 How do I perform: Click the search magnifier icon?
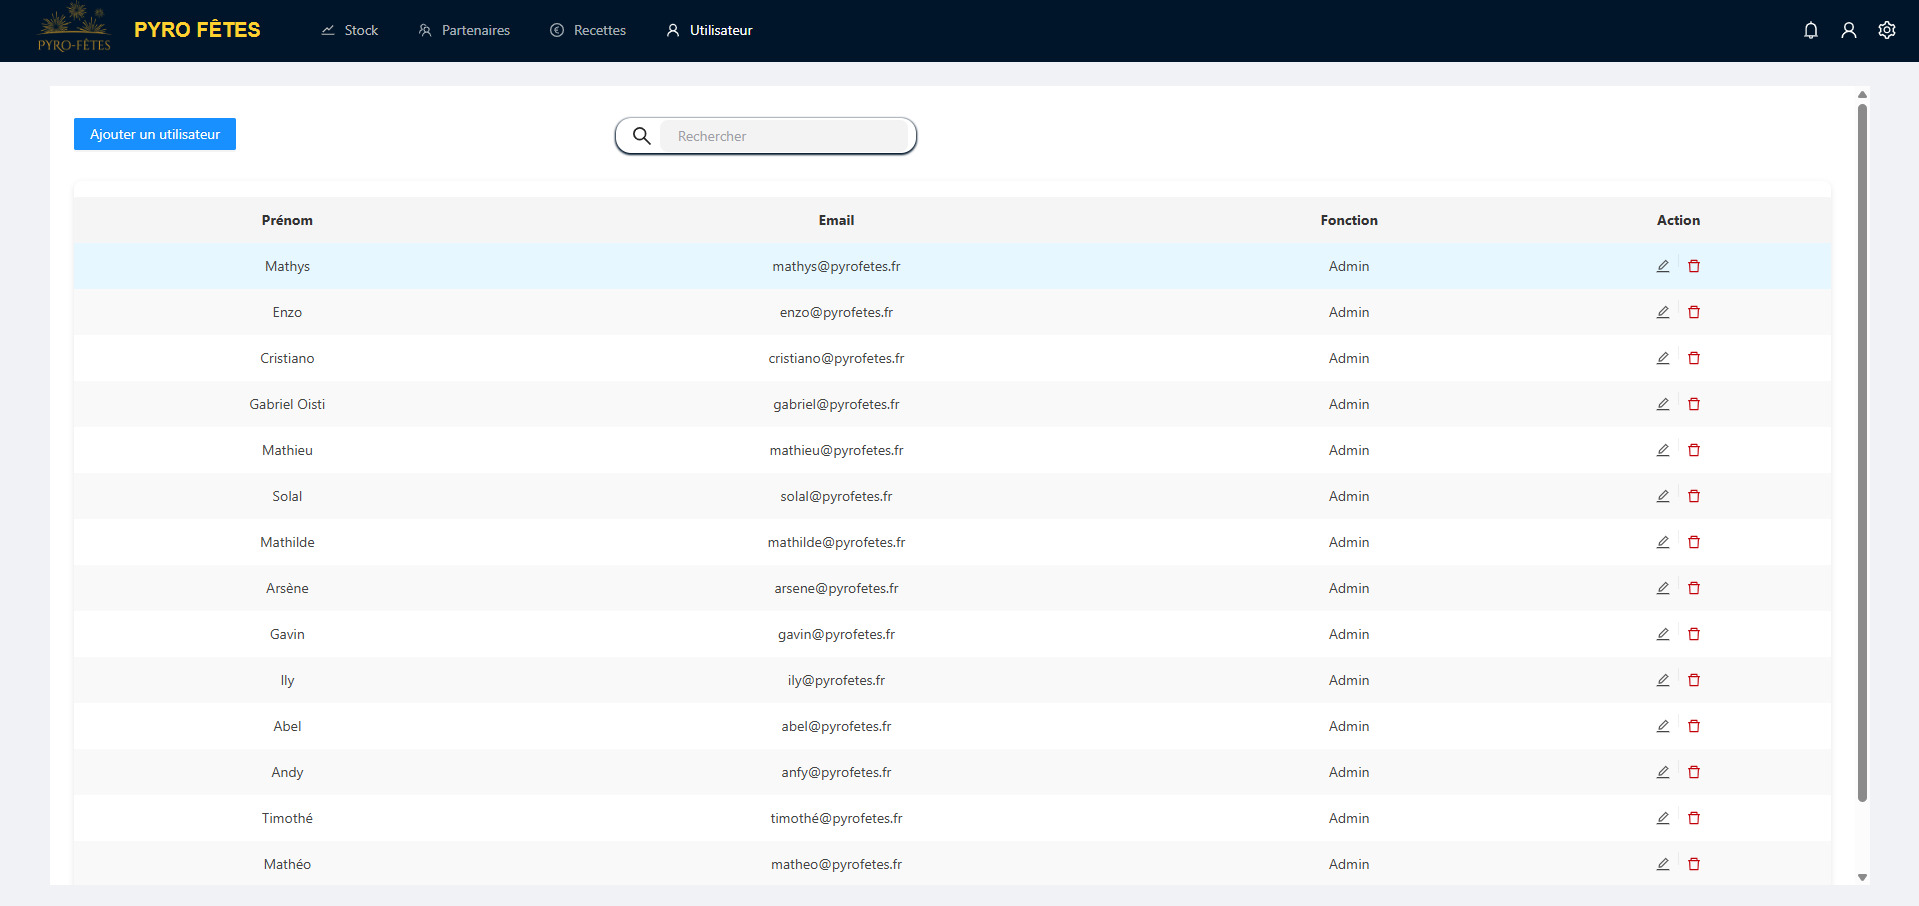pos(641,136)
